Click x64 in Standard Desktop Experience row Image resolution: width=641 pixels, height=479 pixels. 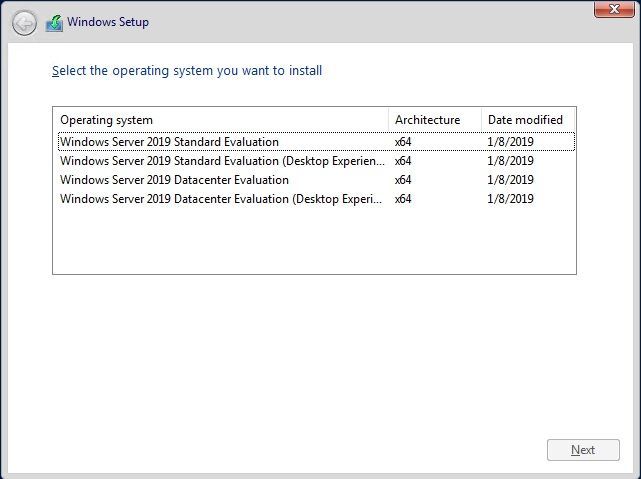click(x=403, y=161)
